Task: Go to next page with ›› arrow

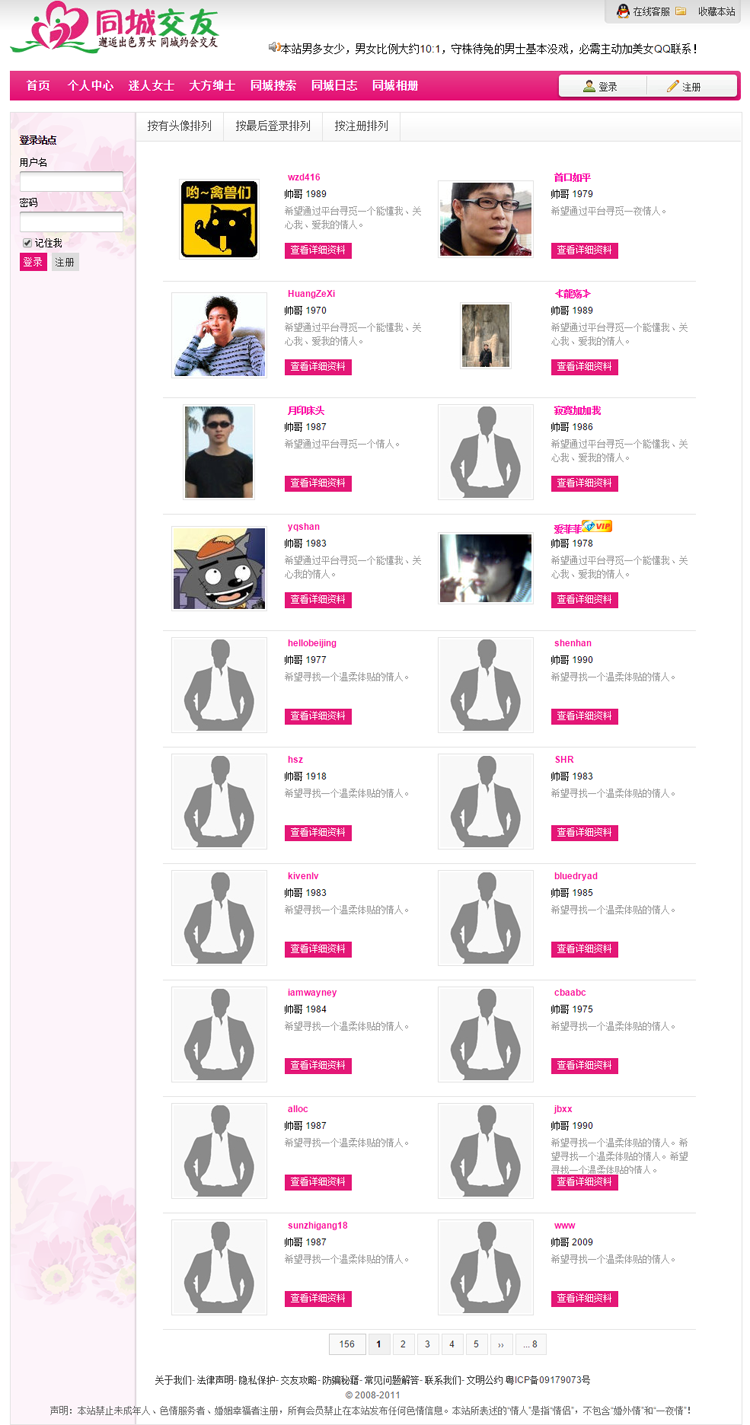Action: (501, 1344)
